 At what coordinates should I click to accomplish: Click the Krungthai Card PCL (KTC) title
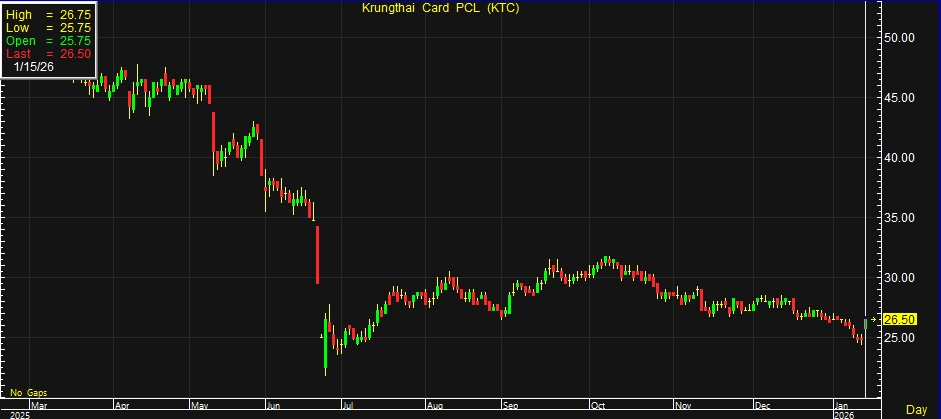tap(441, 8)
